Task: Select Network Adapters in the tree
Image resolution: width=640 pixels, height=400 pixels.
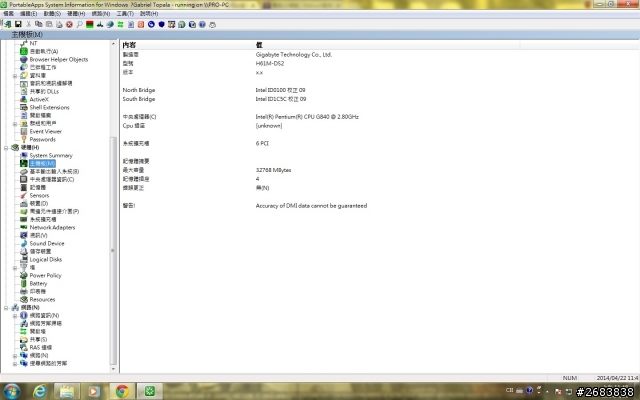Action: tap(52, 227)
